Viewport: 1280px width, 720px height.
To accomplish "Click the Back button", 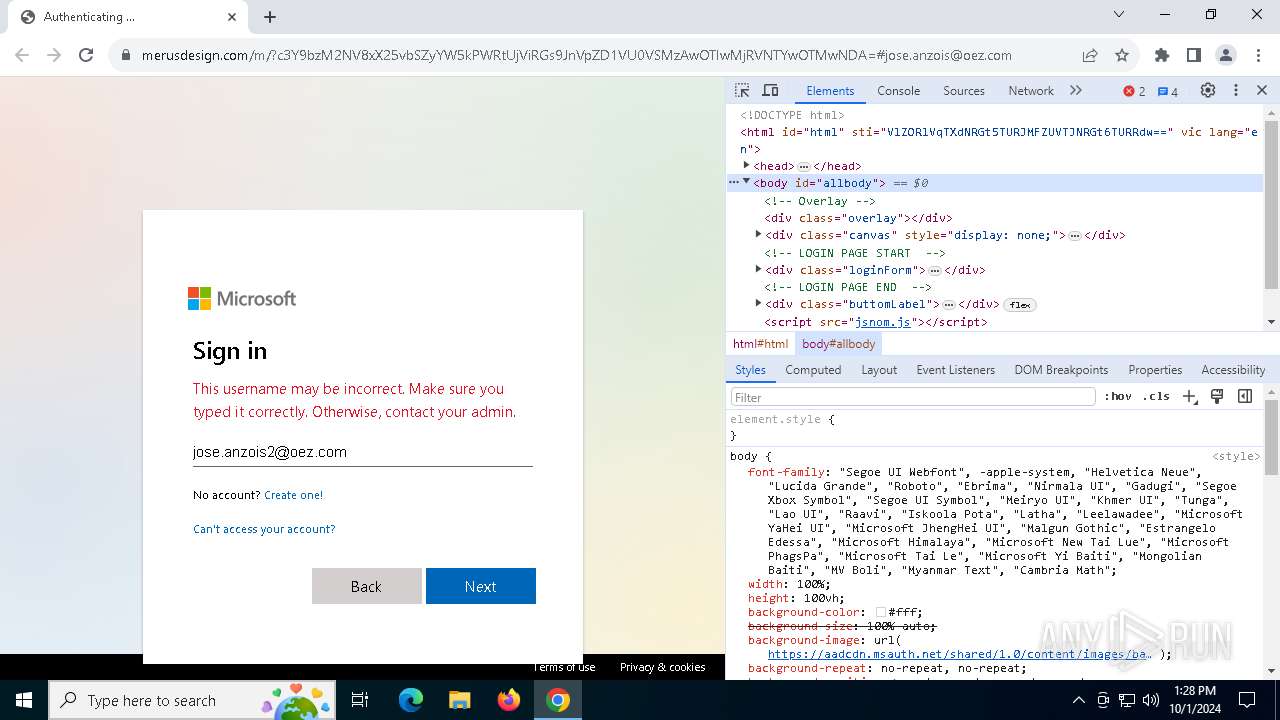I will point(367,586).
